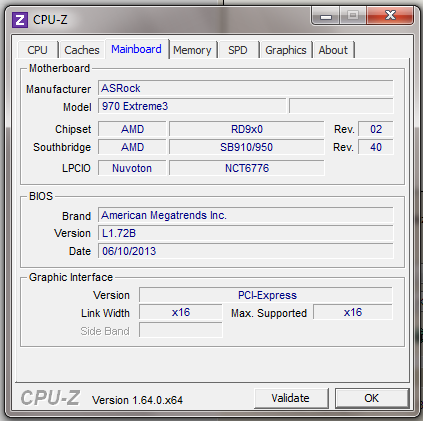
Task: Click the empty Side Band field
Action: tap(181, 330)
